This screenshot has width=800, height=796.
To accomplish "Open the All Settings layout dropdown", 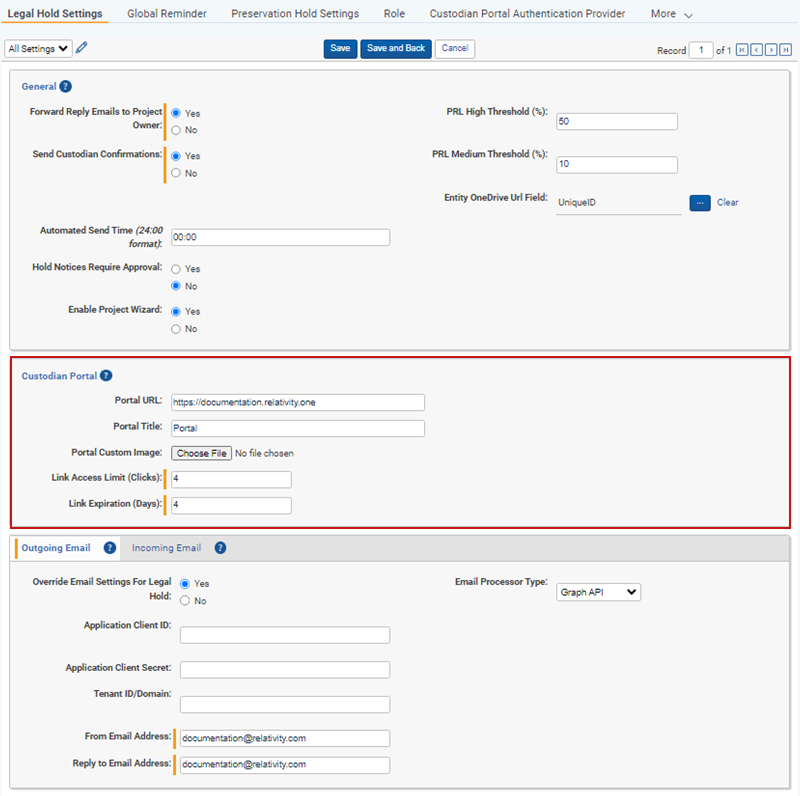I will [38, 48].
